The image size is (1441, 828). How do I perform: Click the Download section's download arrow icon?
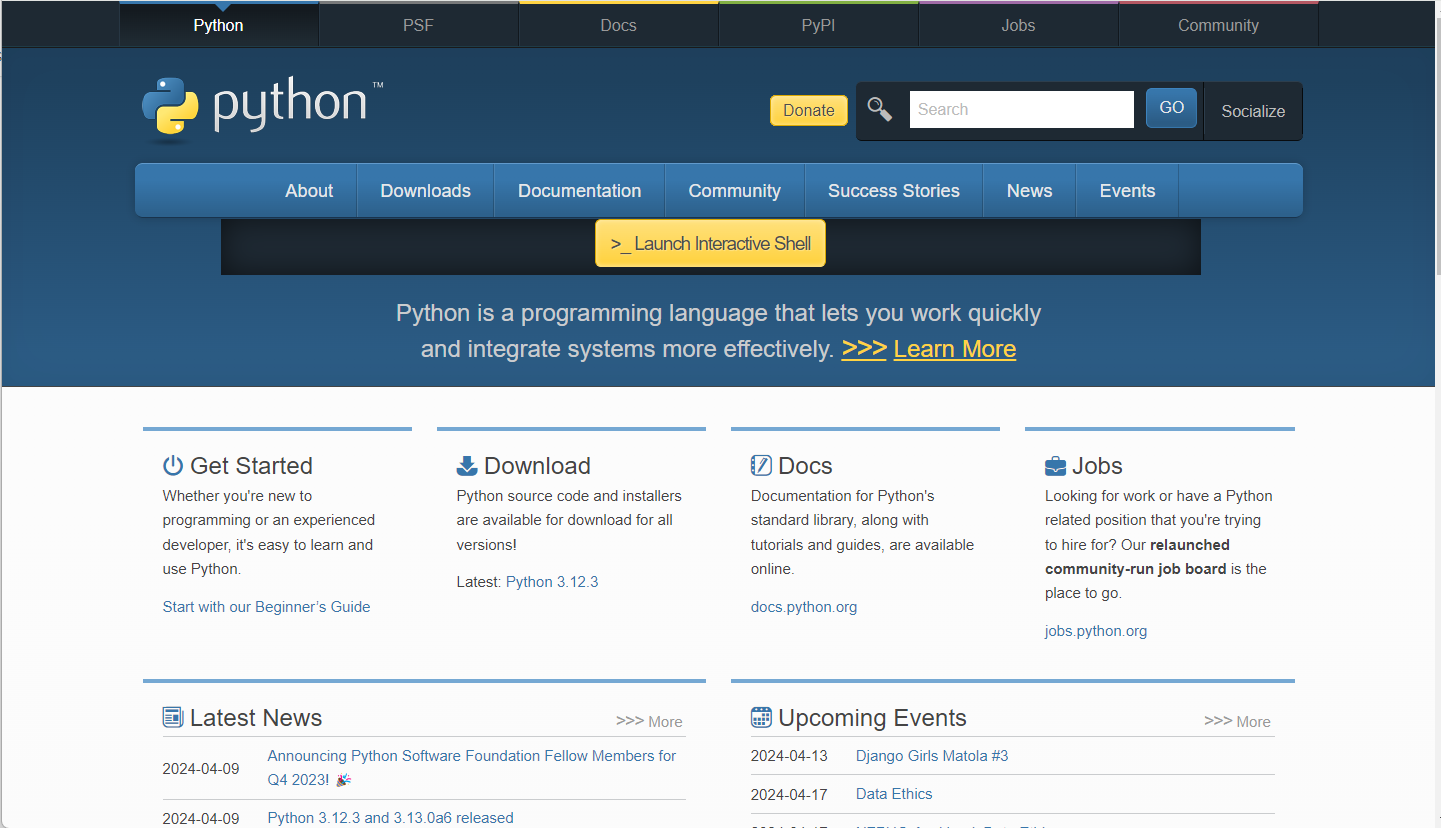point(466,464)
